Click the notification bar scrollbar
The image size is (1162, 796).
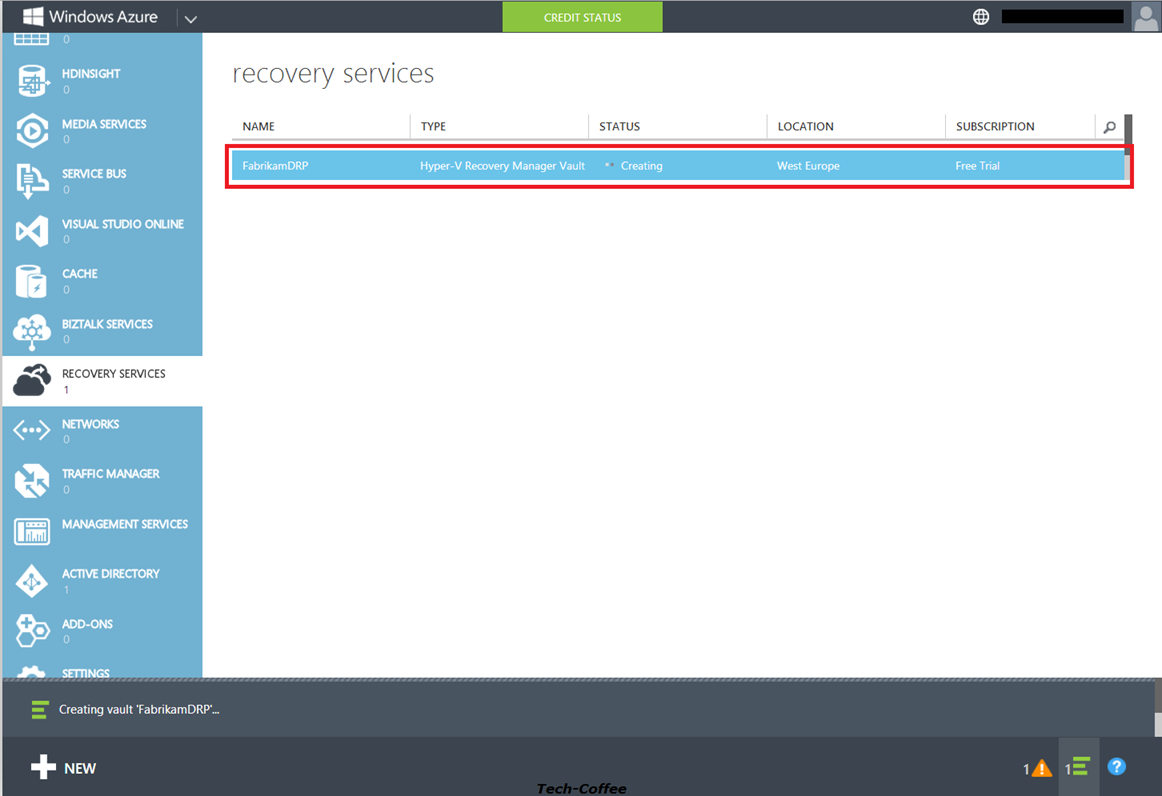coord(1158,709)
